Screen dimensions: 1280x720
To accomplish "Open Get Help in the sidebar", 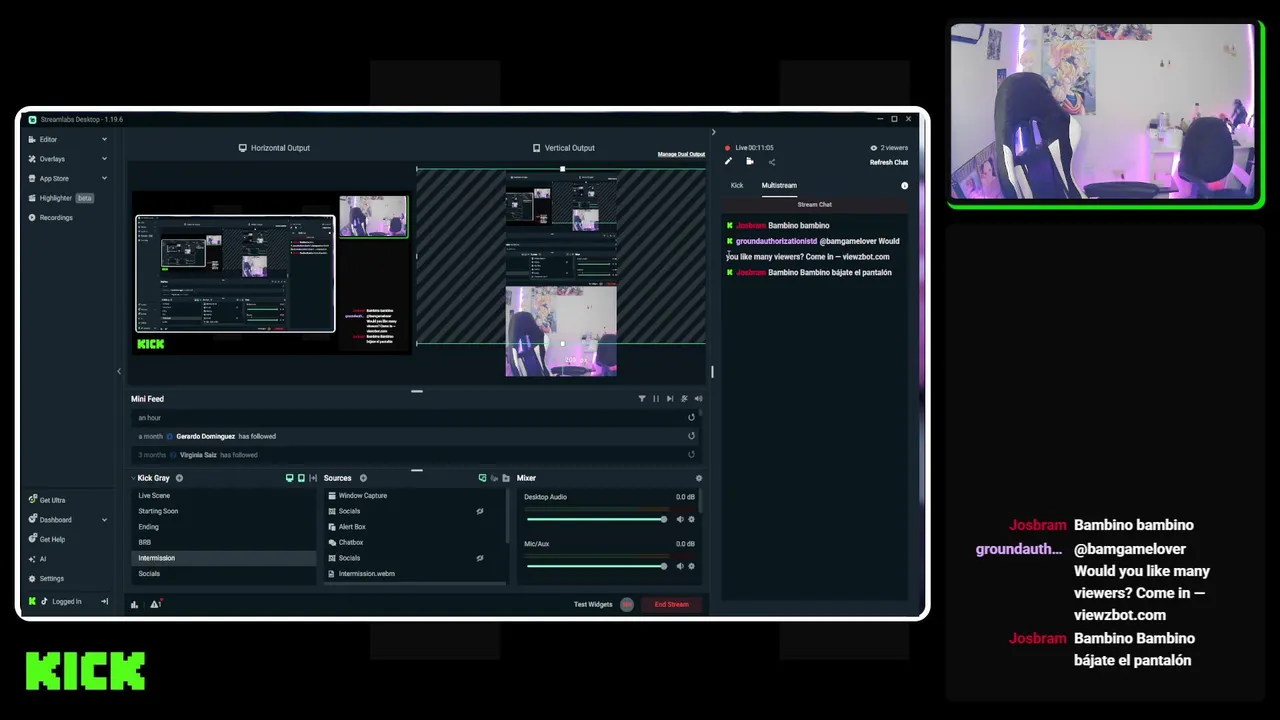I will (x=47, y=539).
